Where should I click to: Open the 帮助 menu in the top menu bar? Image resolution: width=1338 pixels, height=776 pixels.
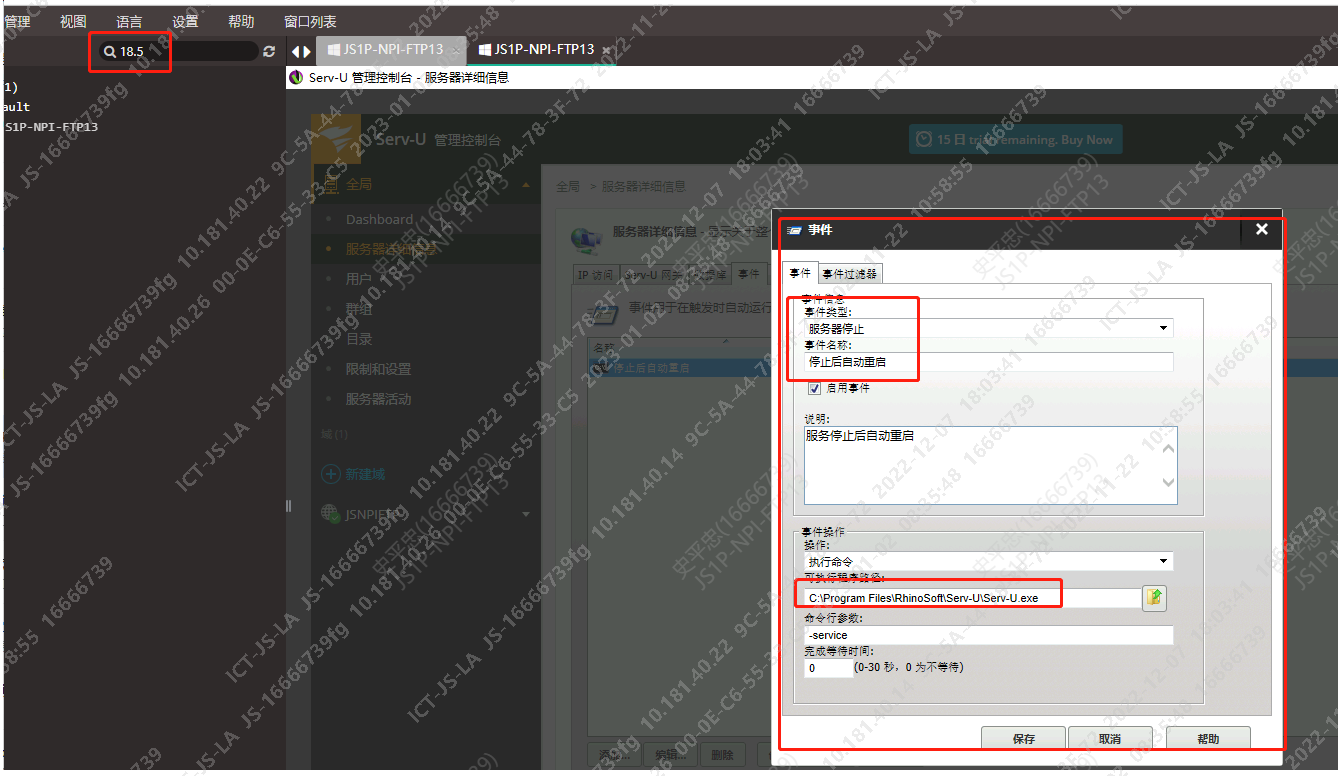click(241, 21)
